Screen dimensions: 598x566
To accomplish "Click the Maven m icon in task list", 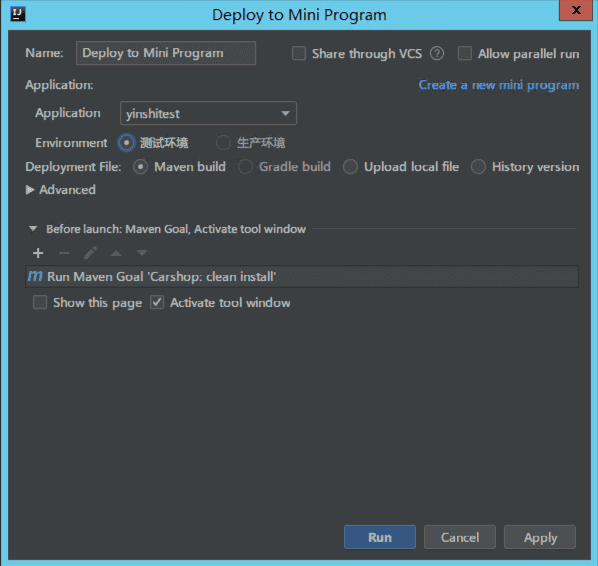I will pos(35,276).
